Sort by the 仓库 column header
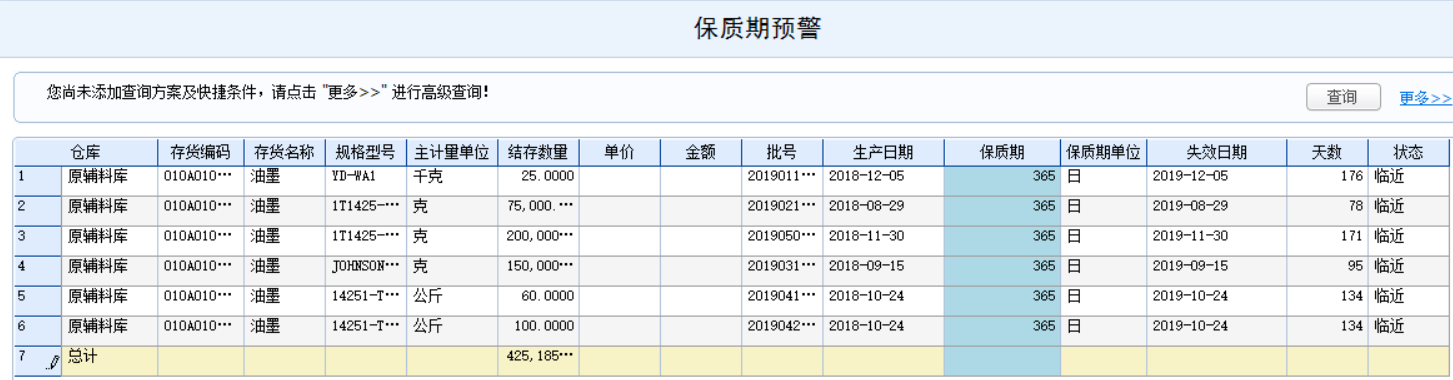The height and width of the screenshot is (380, 1453). [85, 152]
